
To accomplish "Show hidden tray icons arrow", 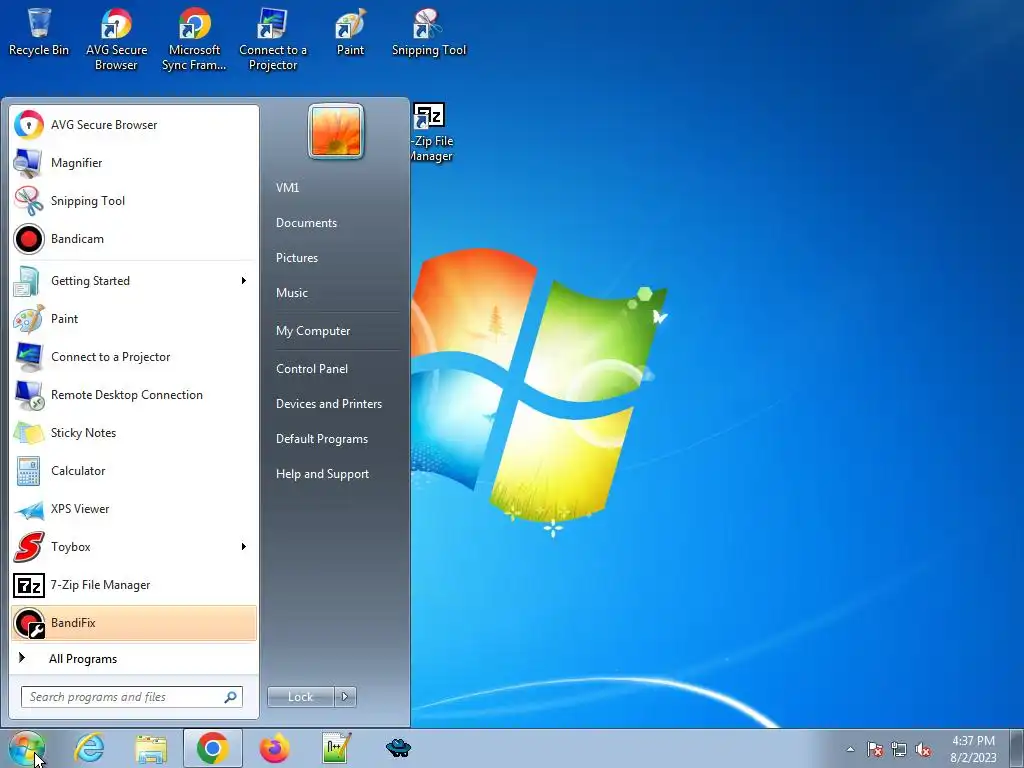I will tap(850, 749).
